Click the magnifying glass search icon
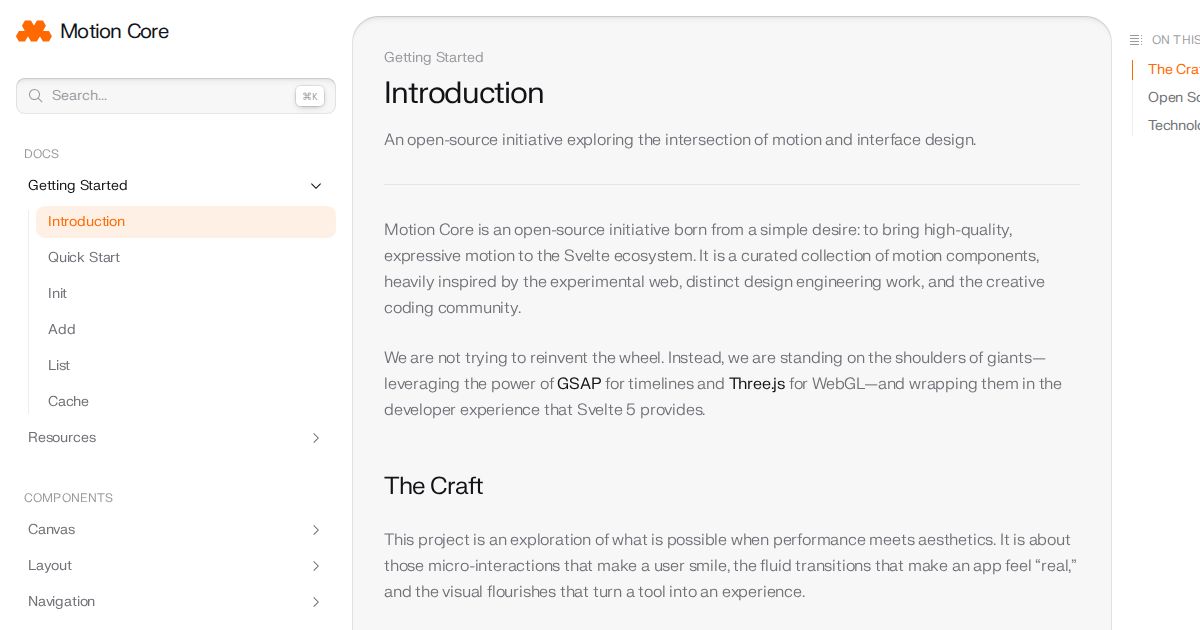 tap(36, 96)
